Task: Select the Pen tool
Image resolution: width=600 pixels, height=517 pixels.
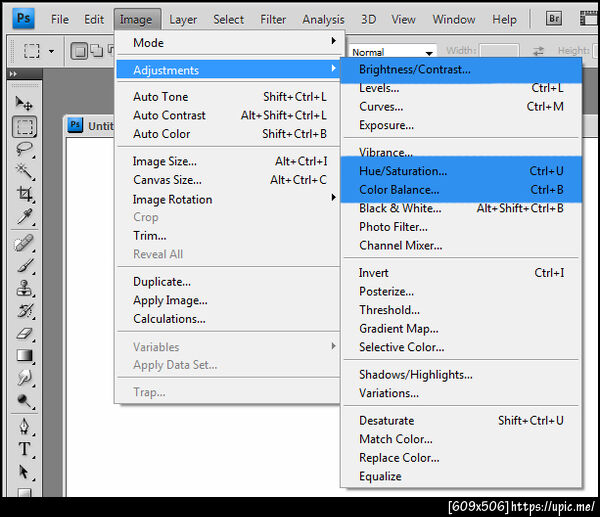Action: [24, 426]
